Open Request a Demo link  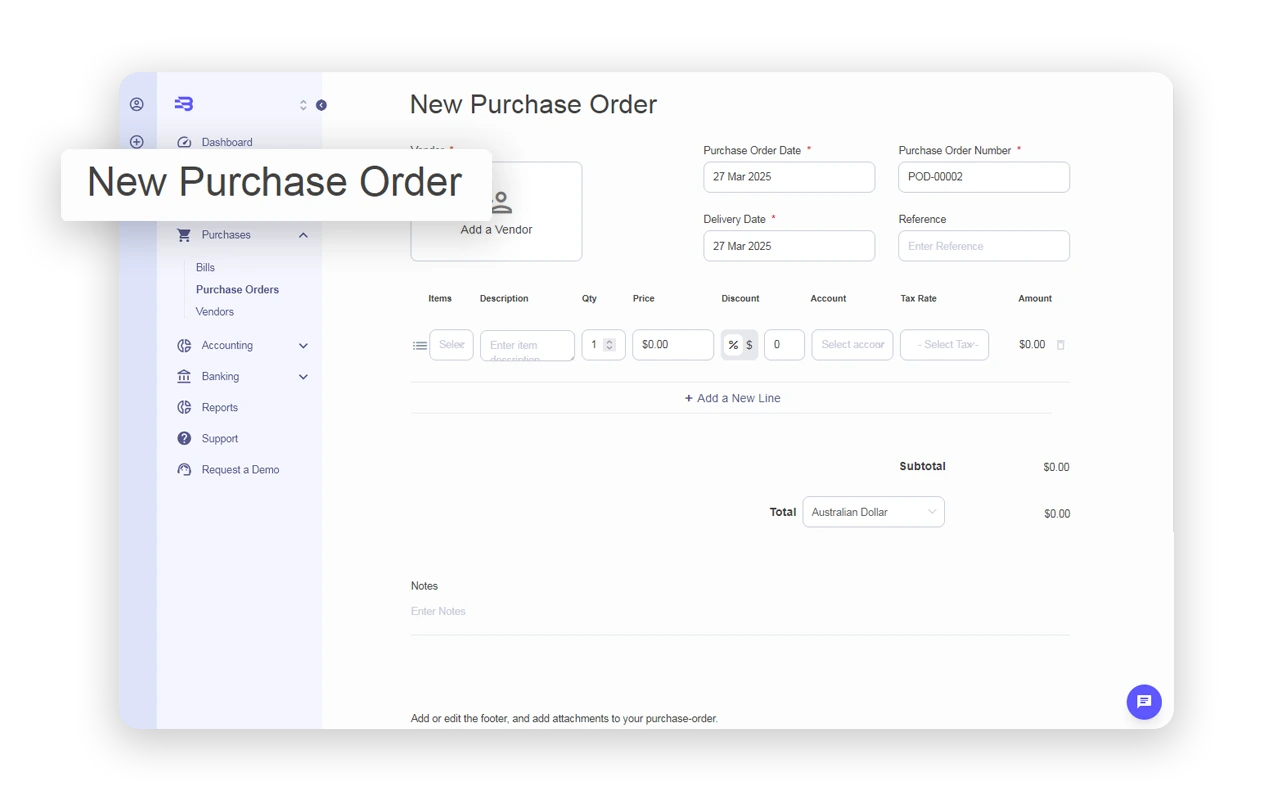point(240,470)
